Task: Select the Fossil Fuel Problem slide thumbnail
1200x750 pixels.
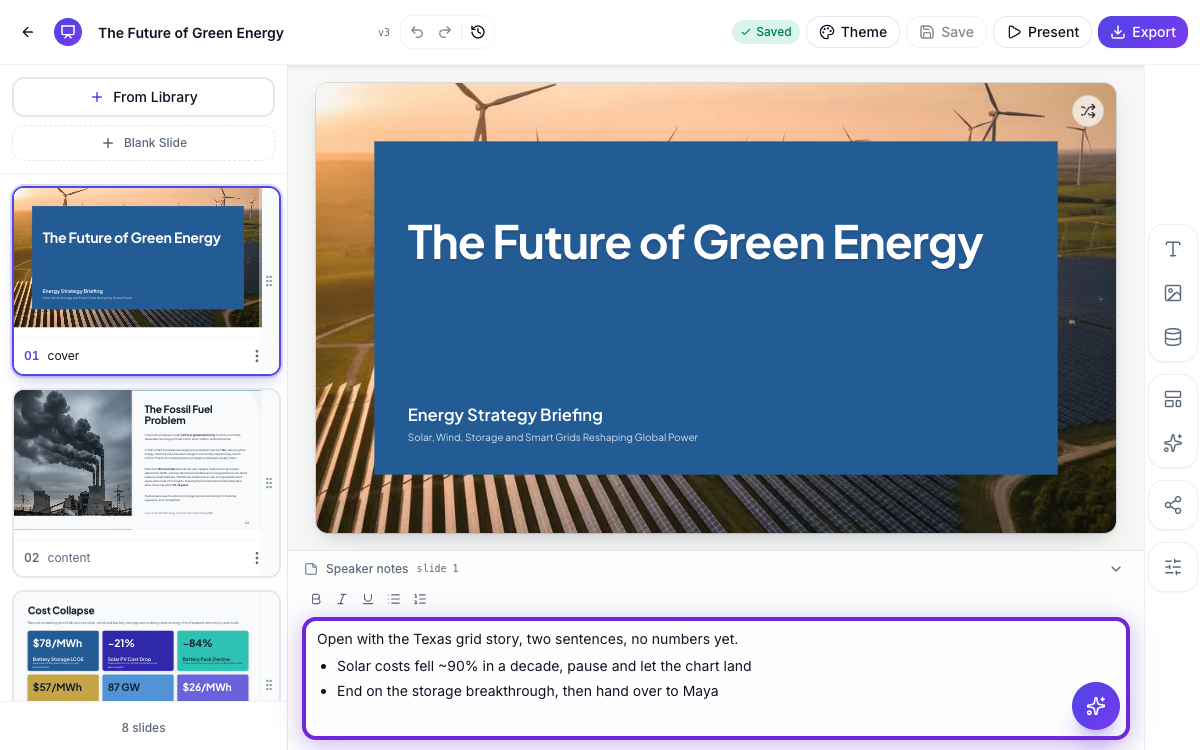Action: [138, 460]
